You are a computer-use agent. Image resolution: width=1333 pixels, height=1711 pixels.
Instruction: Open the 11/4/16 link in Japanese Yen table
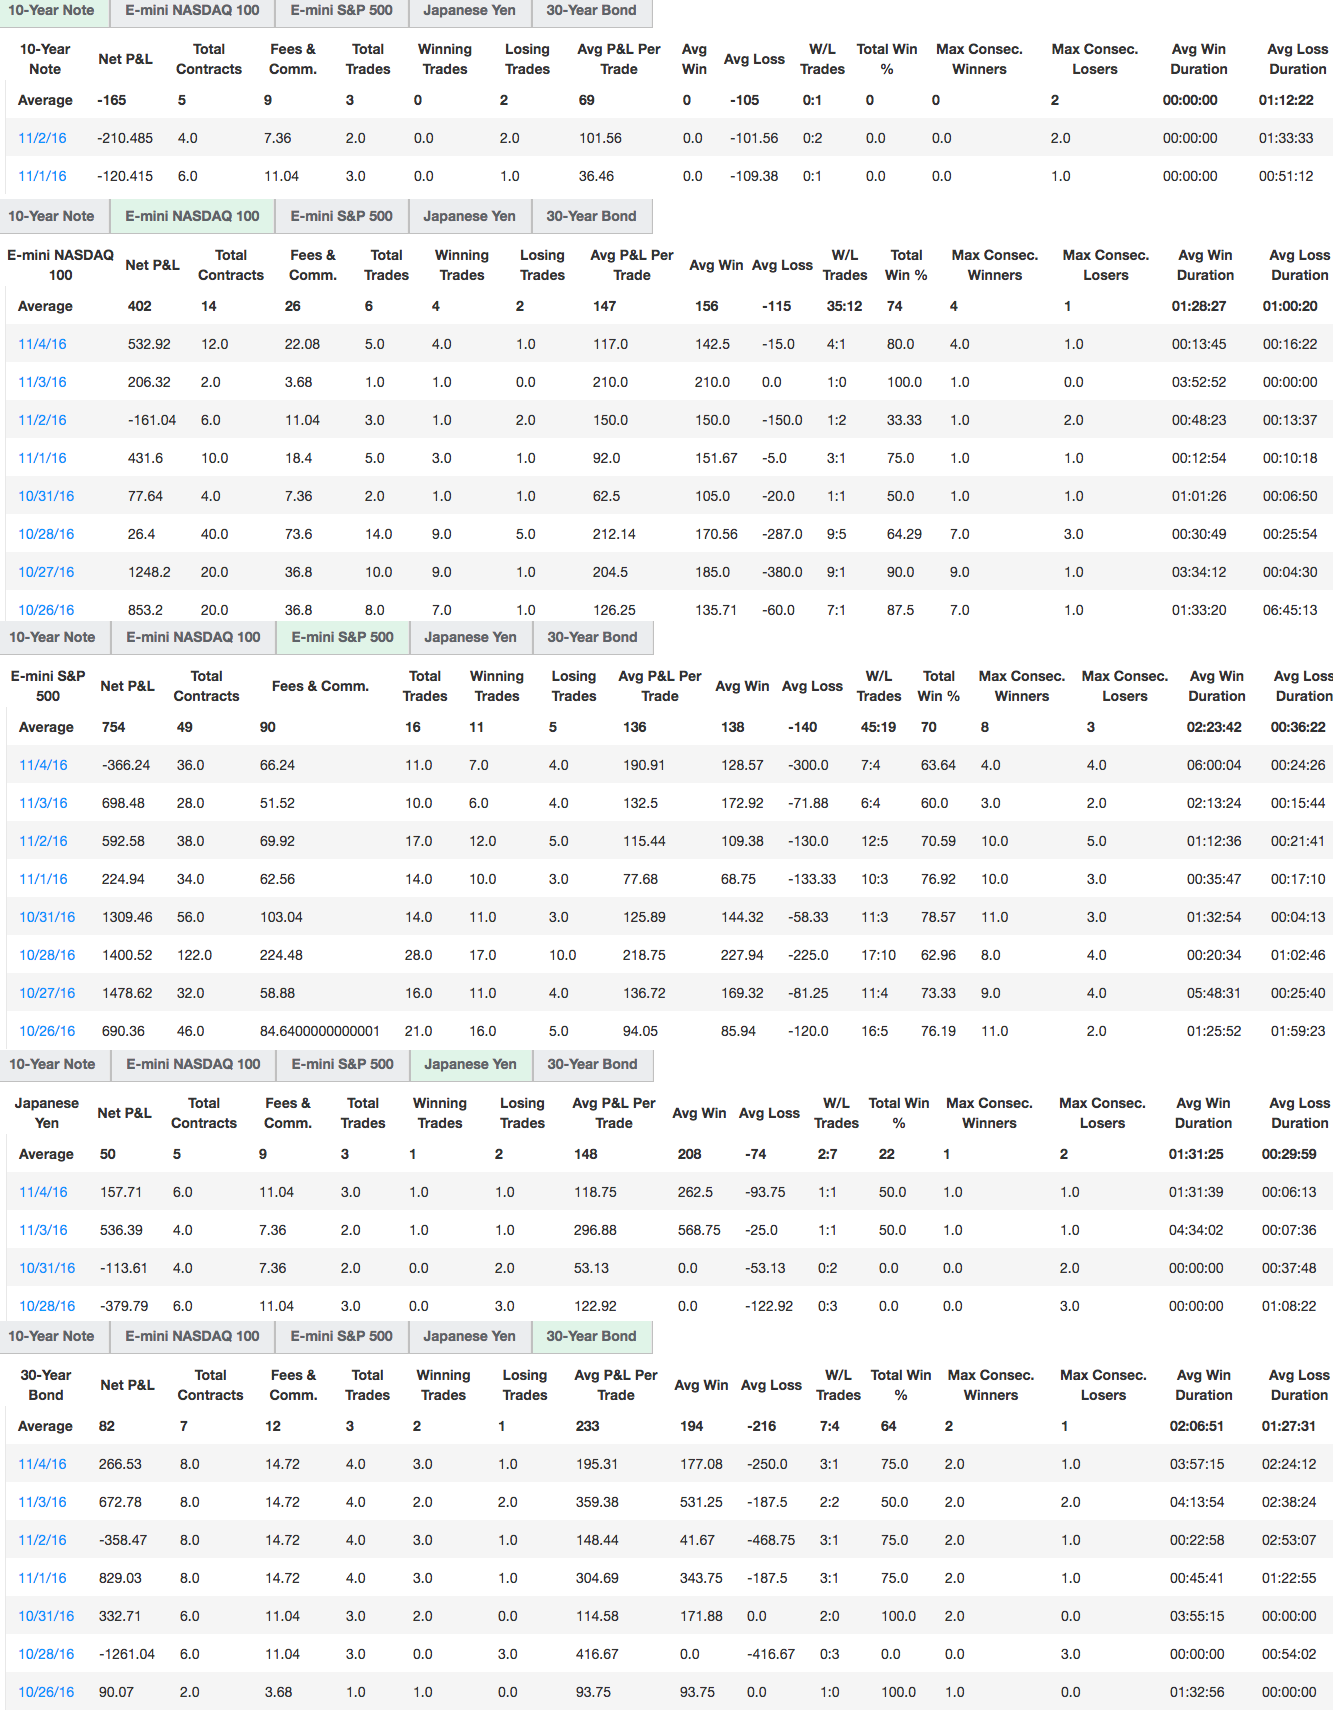[x=43, y=1192]
